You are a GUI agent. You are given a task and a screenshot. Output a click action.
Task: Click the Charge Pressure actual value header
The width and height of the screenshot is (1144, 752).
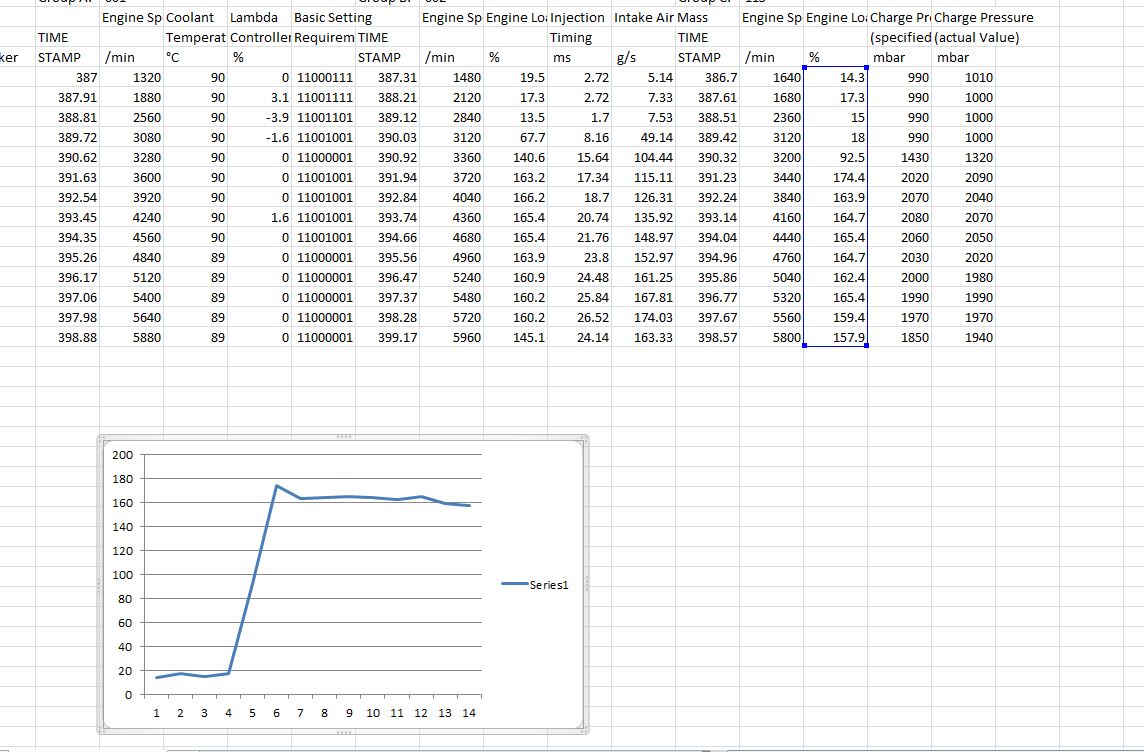tap(983, 18)
